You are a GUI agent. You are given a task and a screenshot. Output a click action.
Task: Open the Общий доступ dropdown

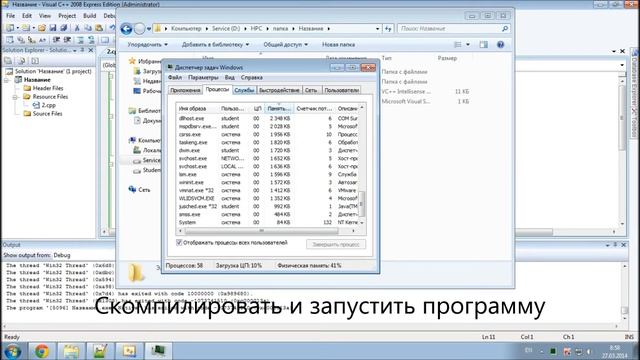tap(286, 44)
